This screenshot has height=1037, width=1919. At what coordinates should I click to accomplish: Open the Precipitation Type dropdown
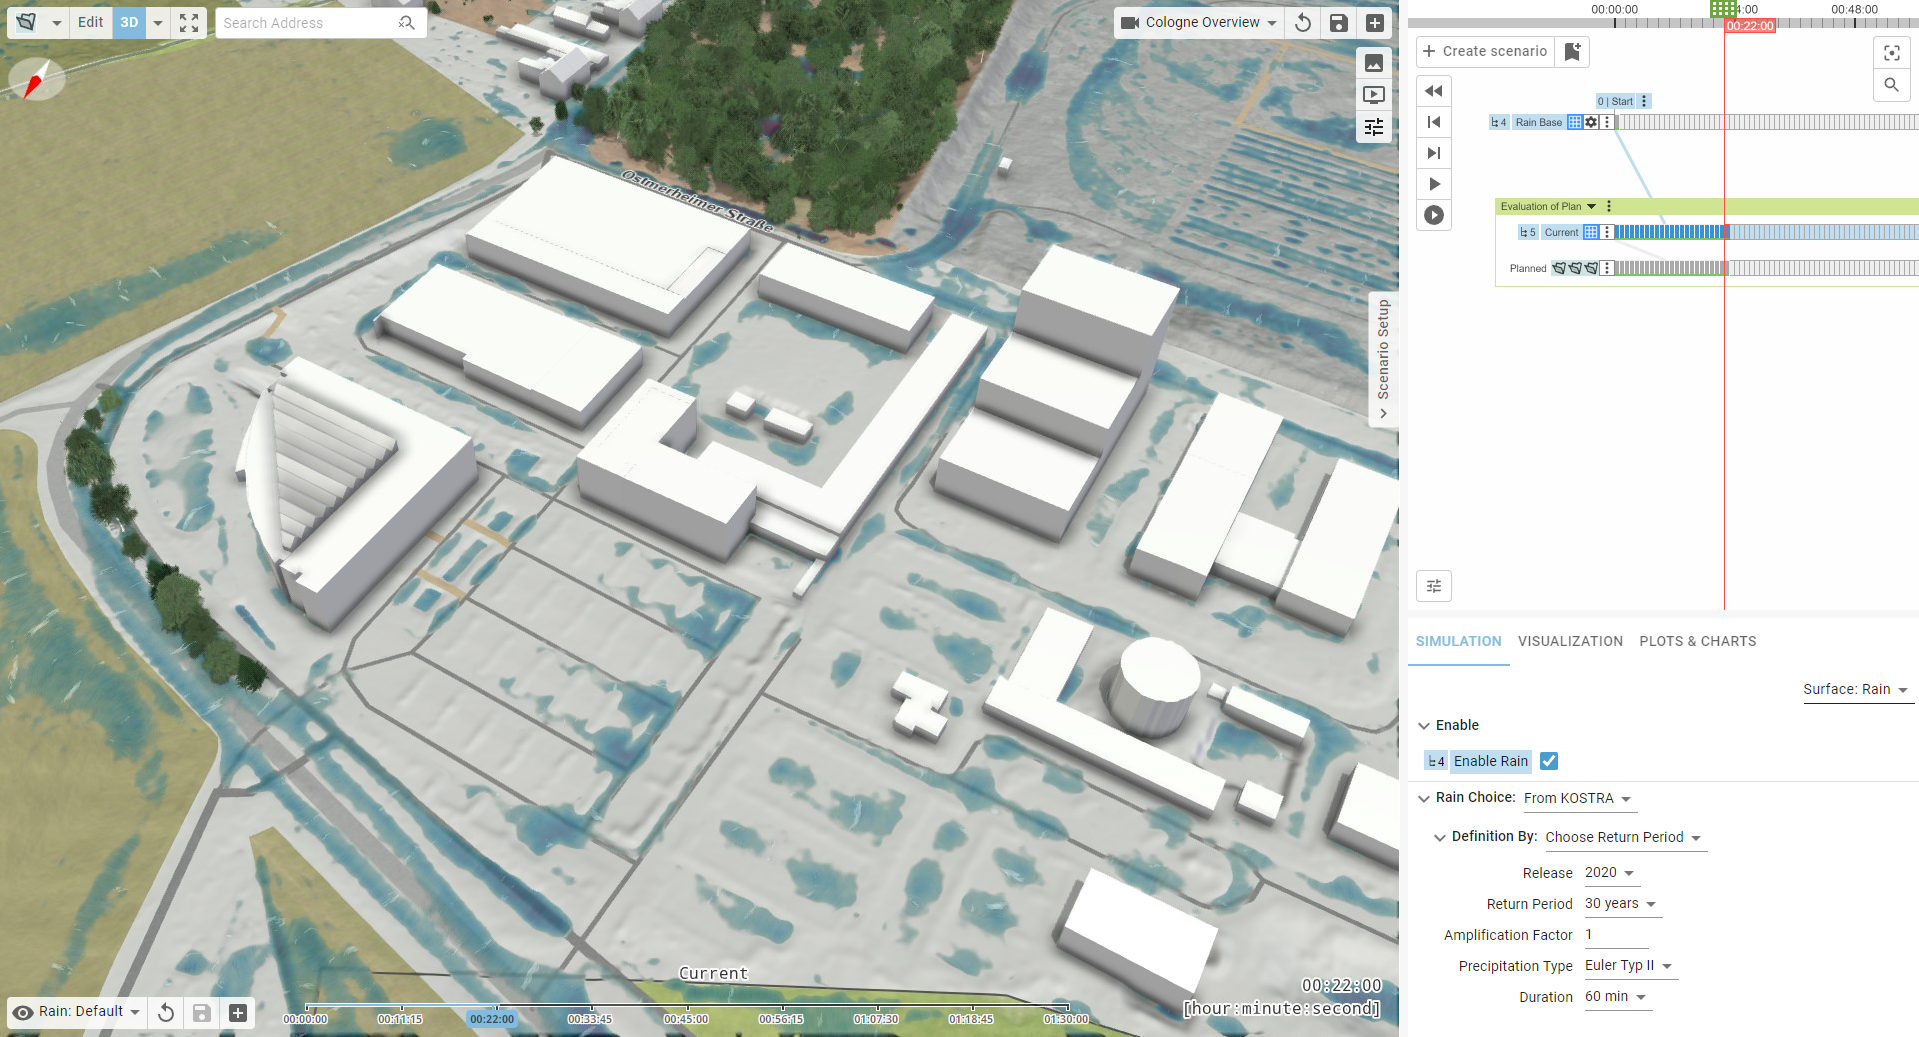click(x=1628, y=966)
